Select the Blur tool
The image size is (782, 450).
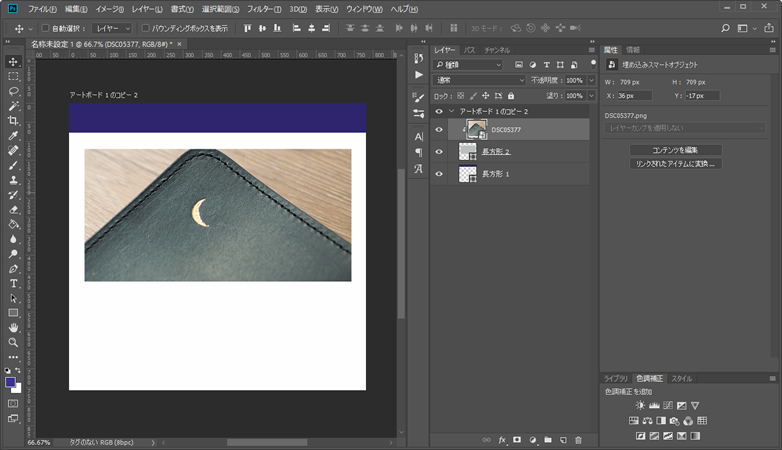13,239
